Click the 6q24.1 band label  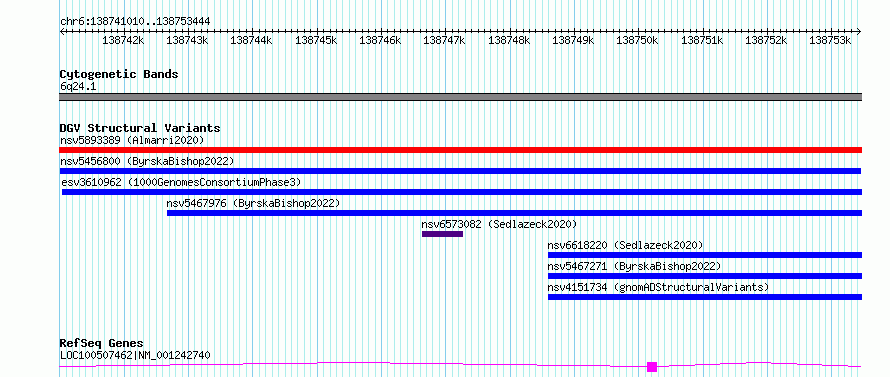point(77,86)
